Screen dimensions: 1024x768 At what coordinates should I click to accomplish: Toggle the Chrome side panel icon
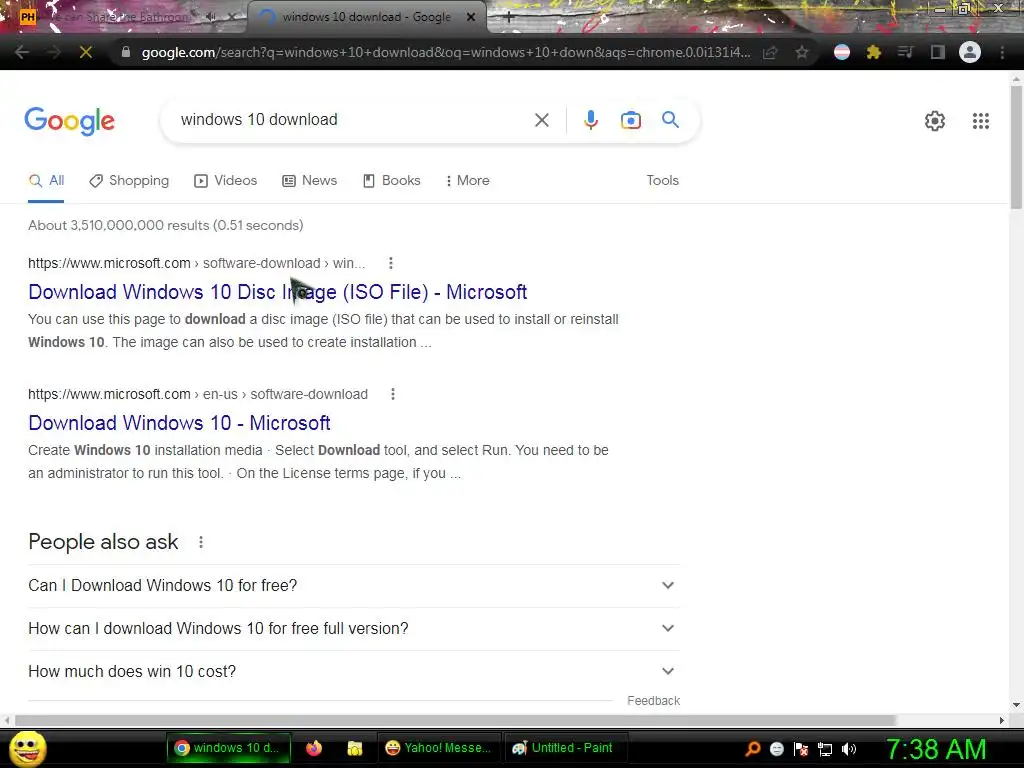click(938, 52)
